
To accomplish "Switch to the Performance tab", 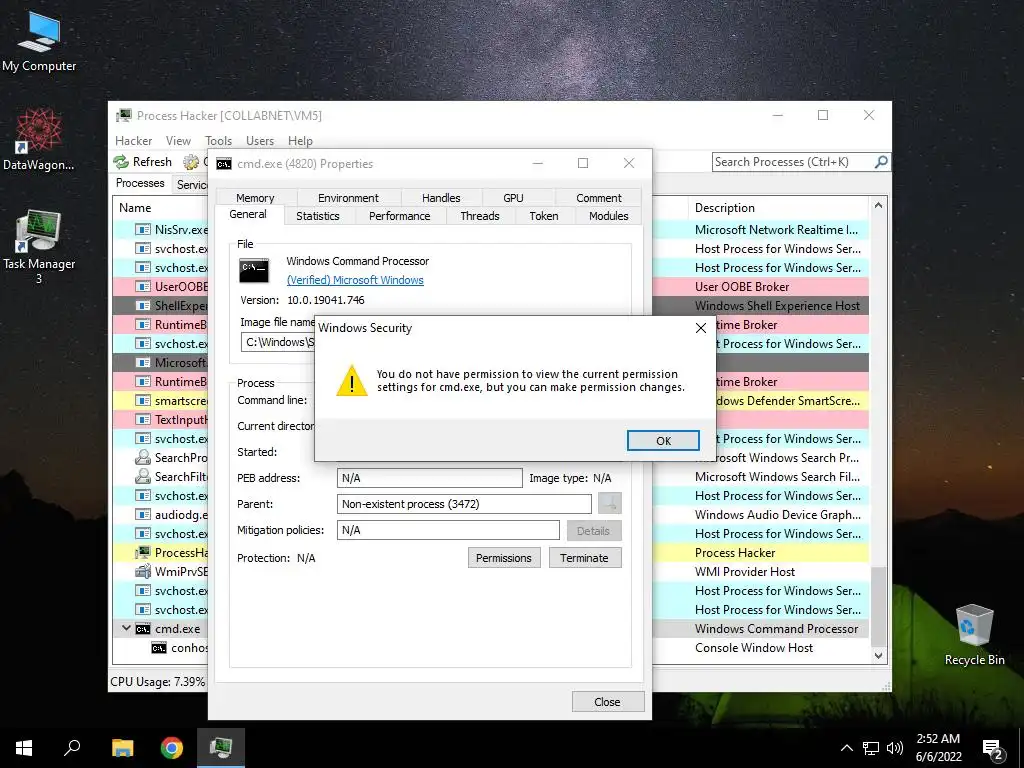I will (x=400, y=216).
